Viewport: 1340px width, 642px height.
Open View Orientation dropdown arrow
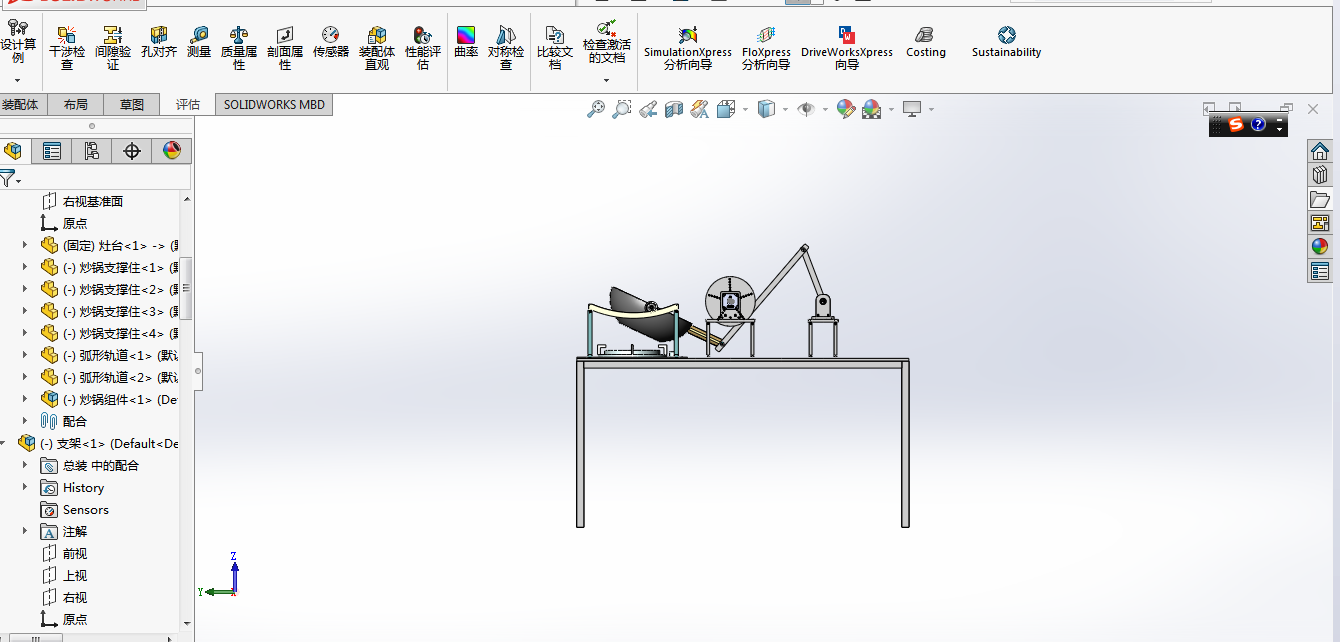tap(745, 109)
